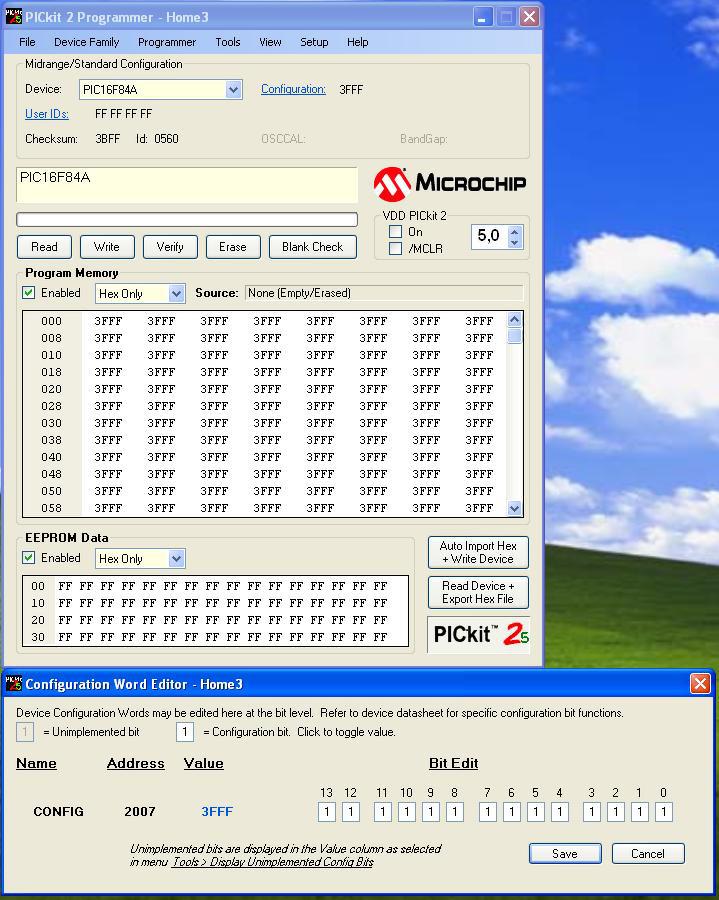Click the Verify button

[170, 247]
